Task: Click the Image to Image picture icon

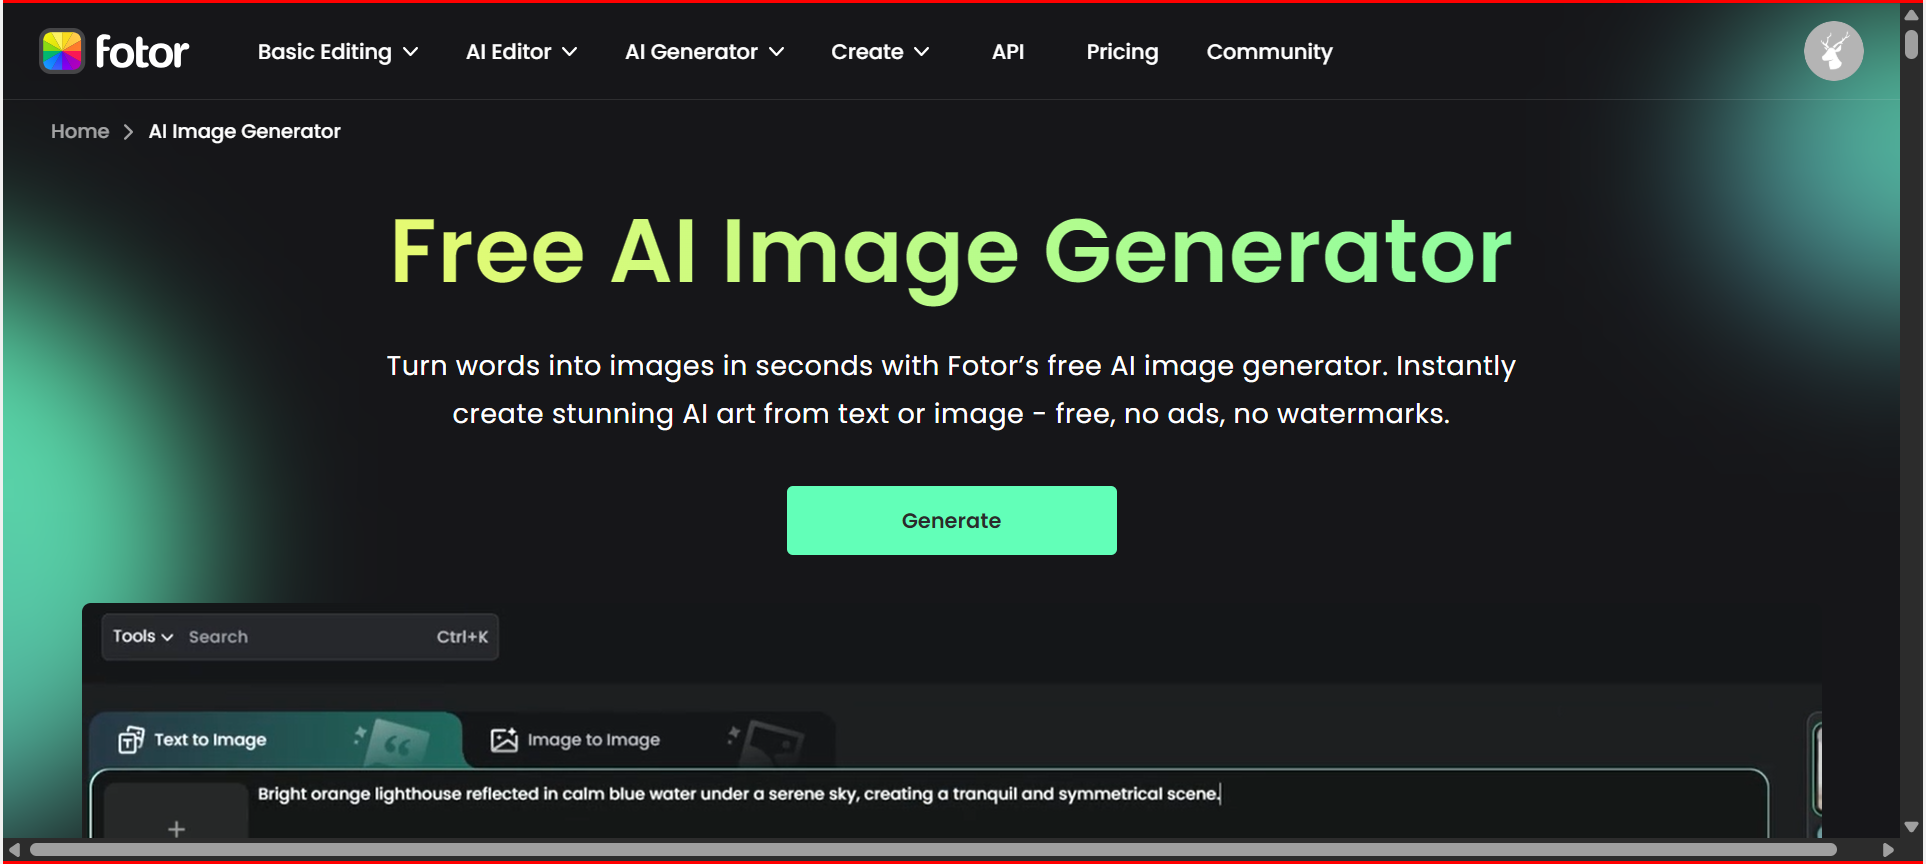Action: pyautogui.click(x=504, y=740)
